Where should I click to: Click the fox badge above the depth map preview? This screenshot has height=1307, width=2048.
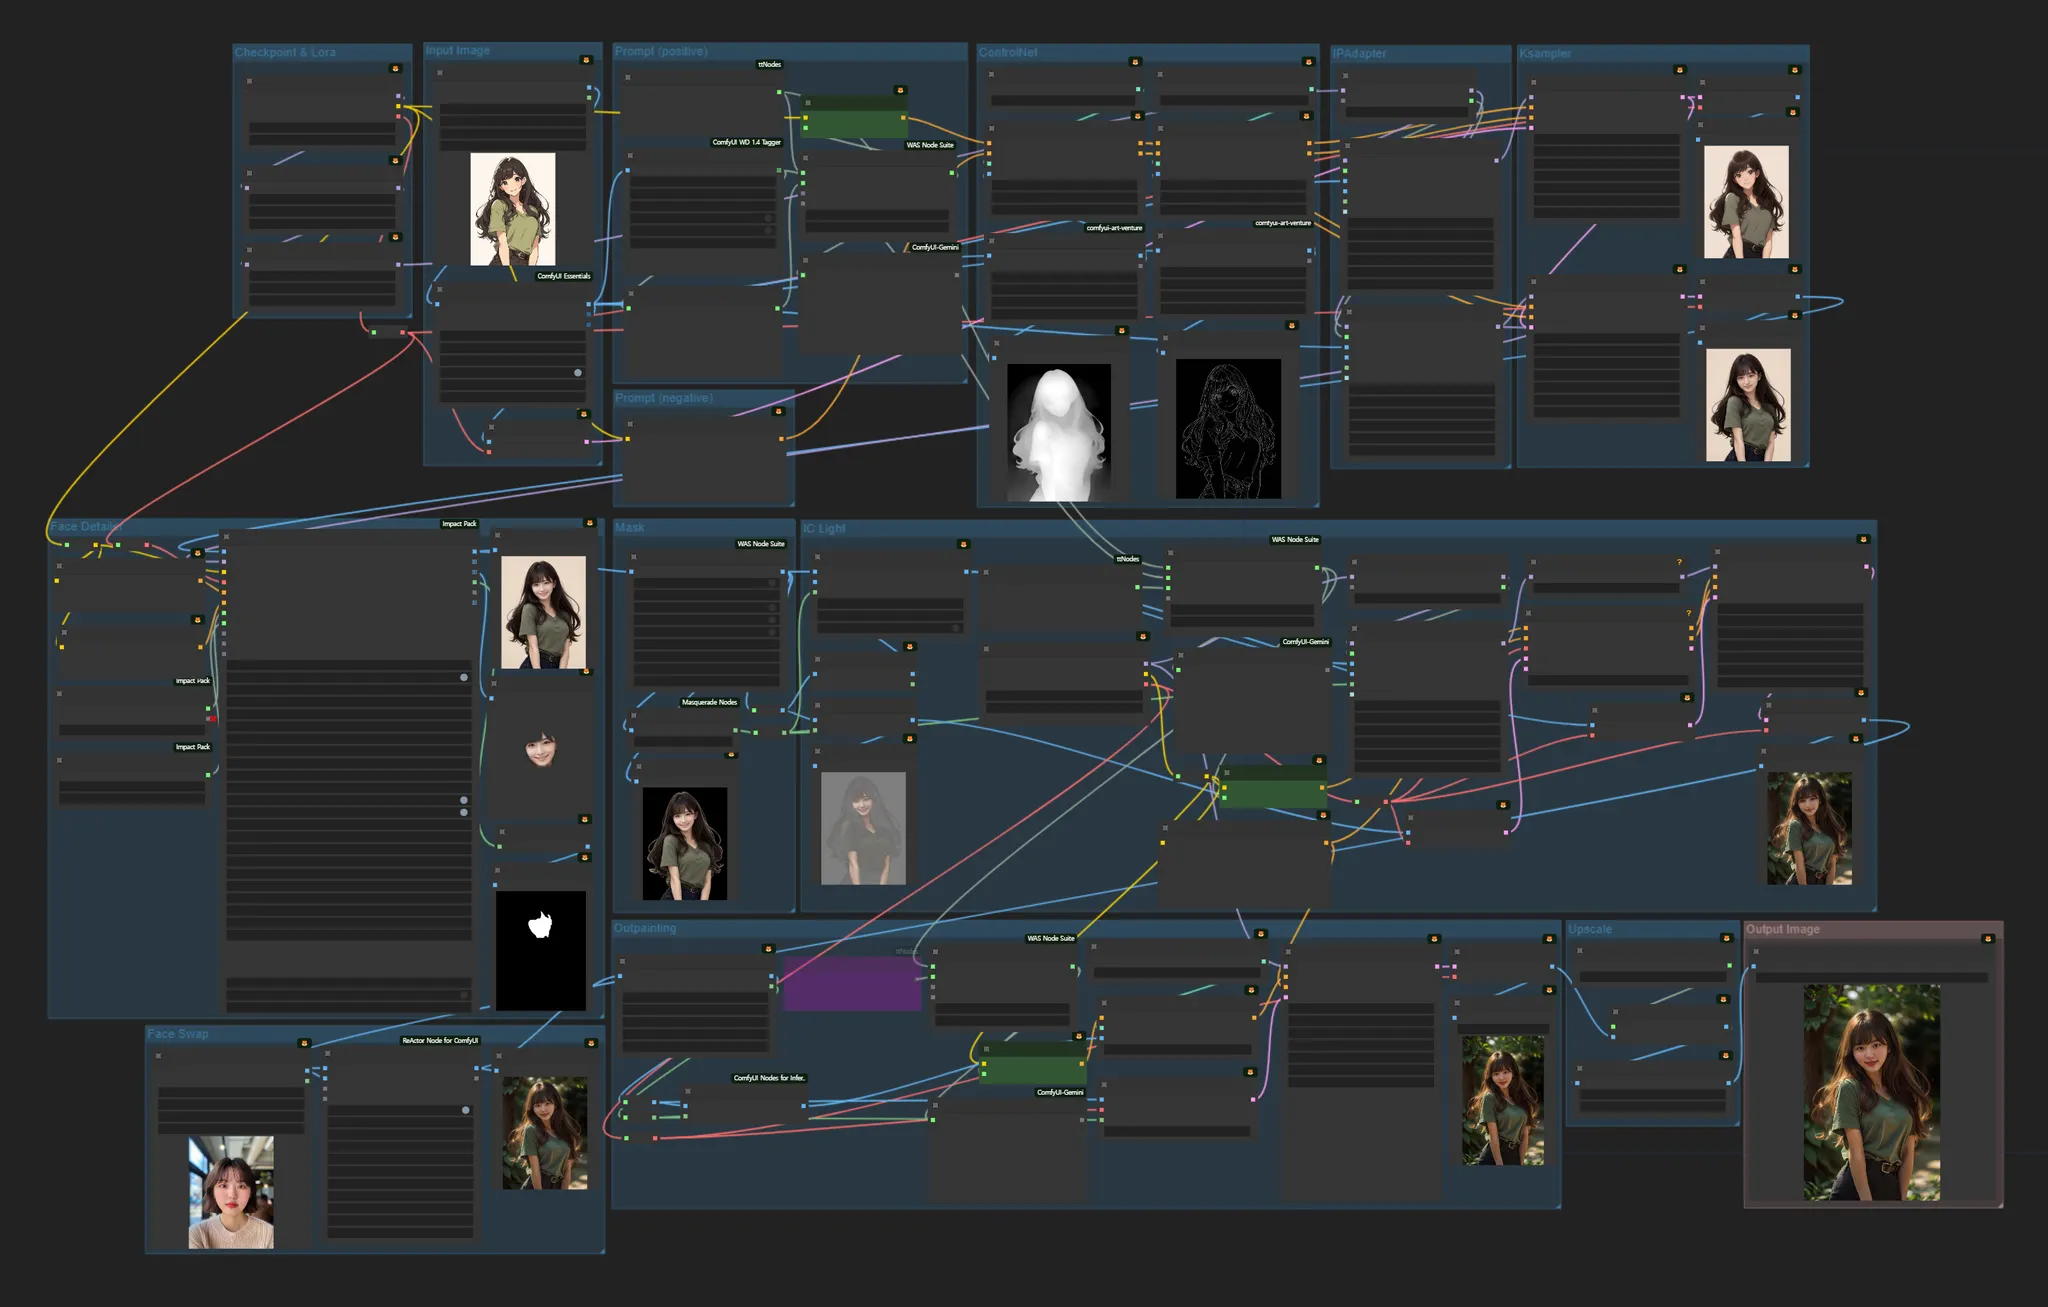coord(1121,330)
